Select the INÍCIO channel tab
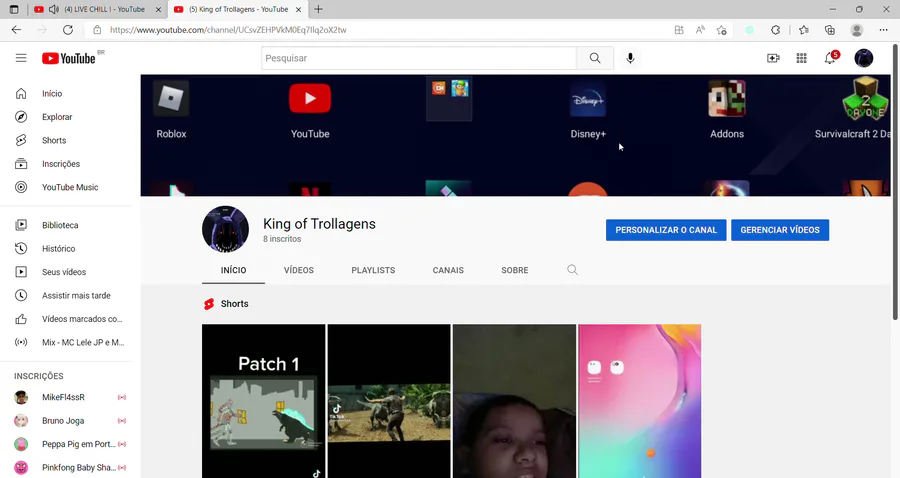Image resolution: width=900 pixels, height=478 pixels. tap(234, 270)
